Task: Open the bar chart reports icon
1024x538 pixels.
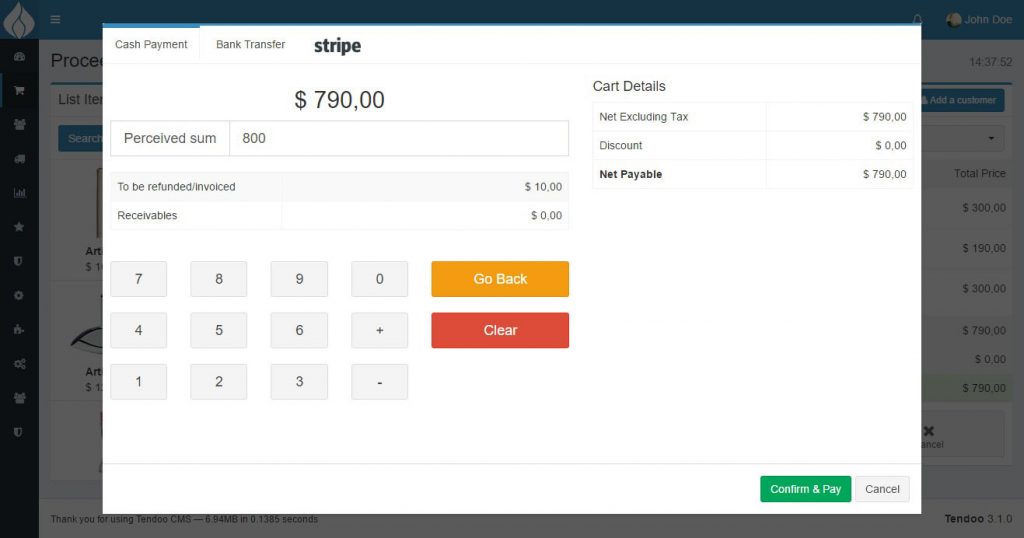Action: click(19, 193)
